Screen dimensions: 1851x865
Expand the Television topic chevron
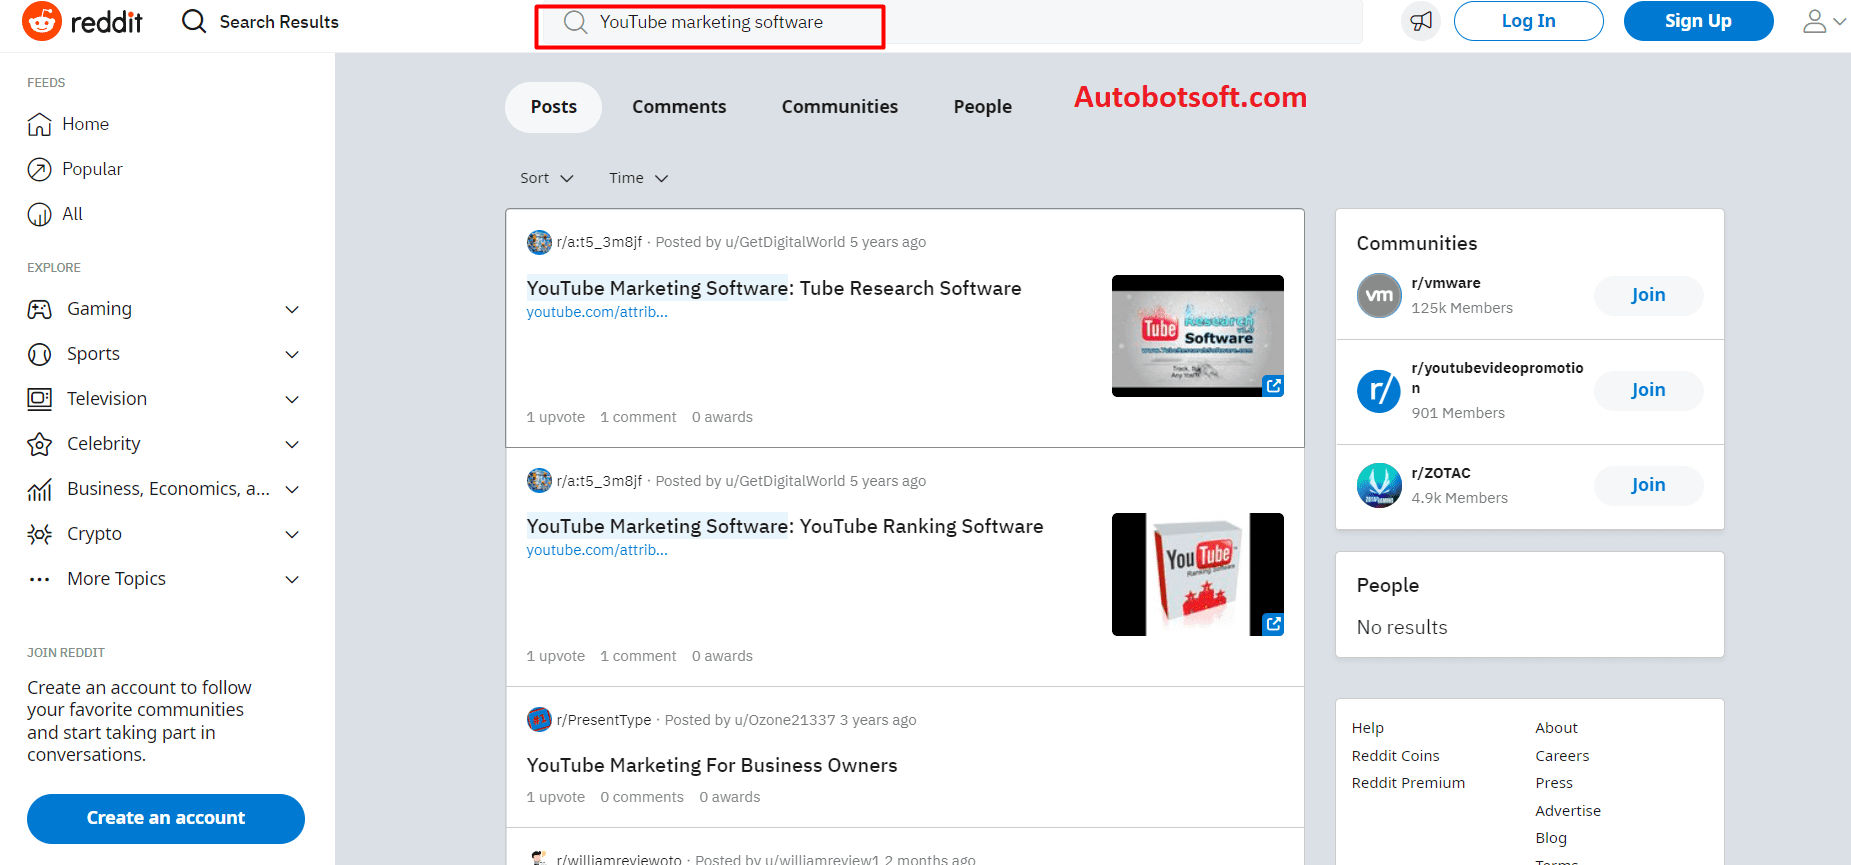[x=292, y=399]
